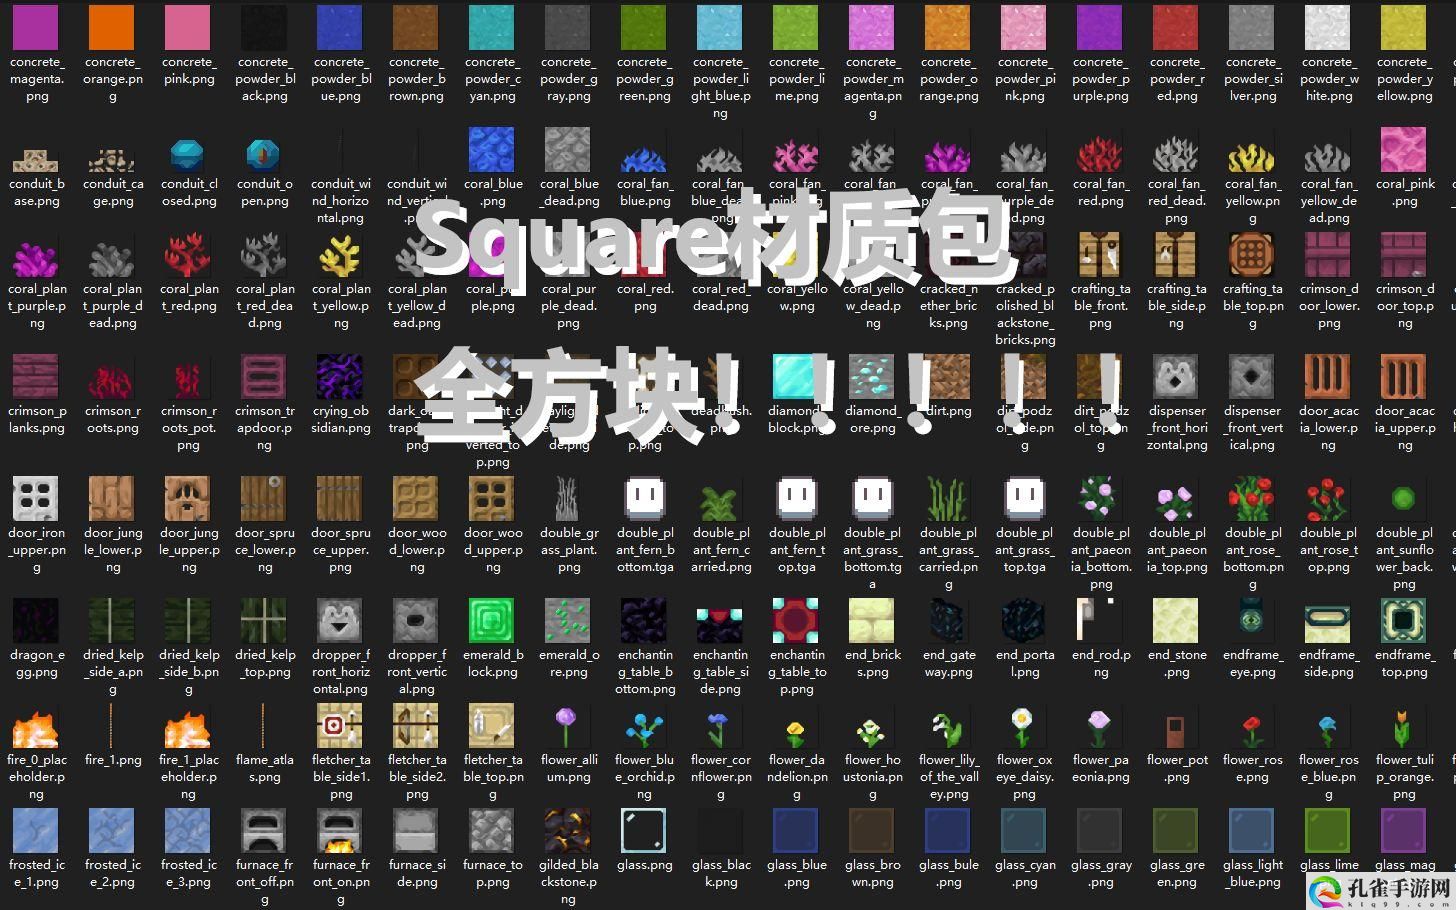Select coral_fan_red.png icon
This screenshot has height=910, width=1456.
tap(1100, 157)
